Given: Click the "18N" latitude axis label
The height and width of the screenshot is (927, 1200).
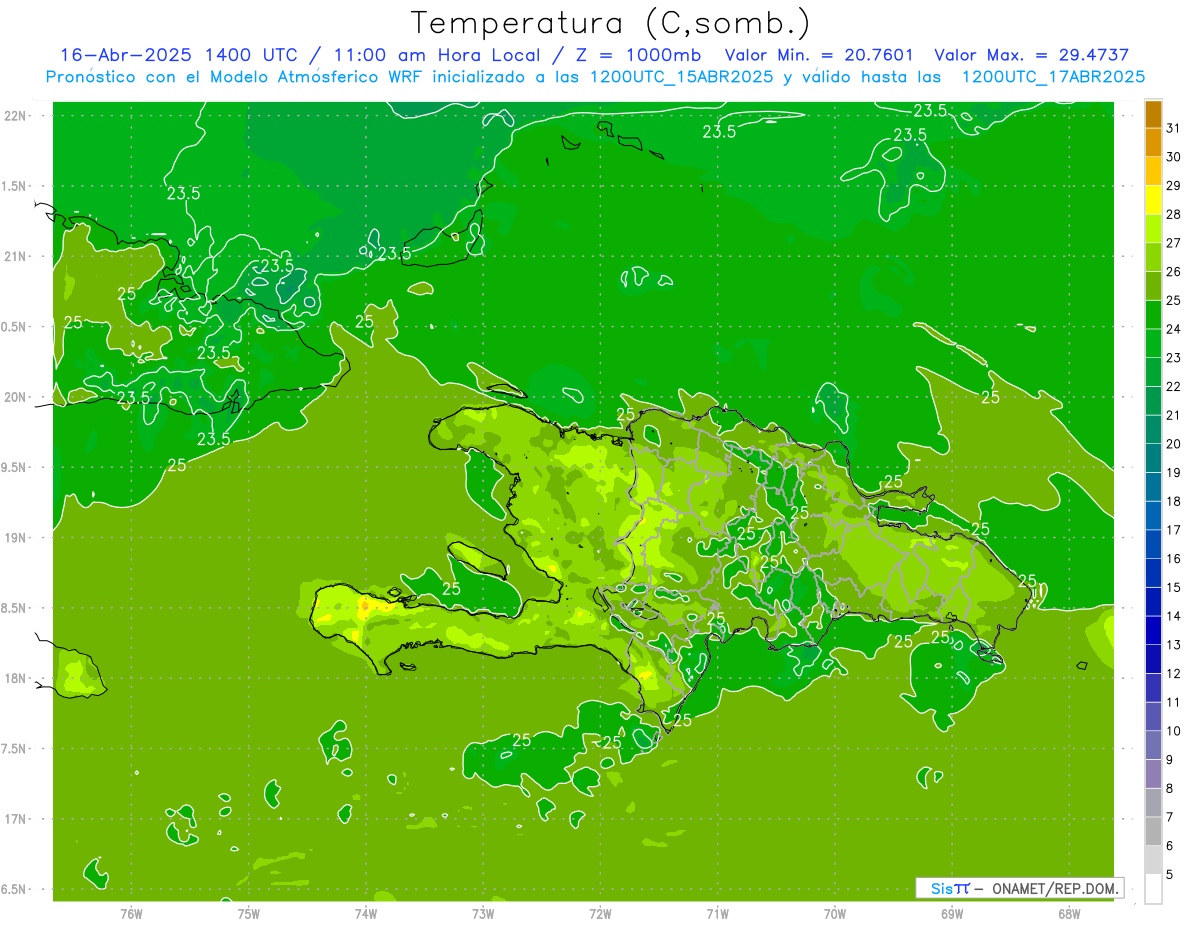Looking at the screenshot, I should pos(14,678).
